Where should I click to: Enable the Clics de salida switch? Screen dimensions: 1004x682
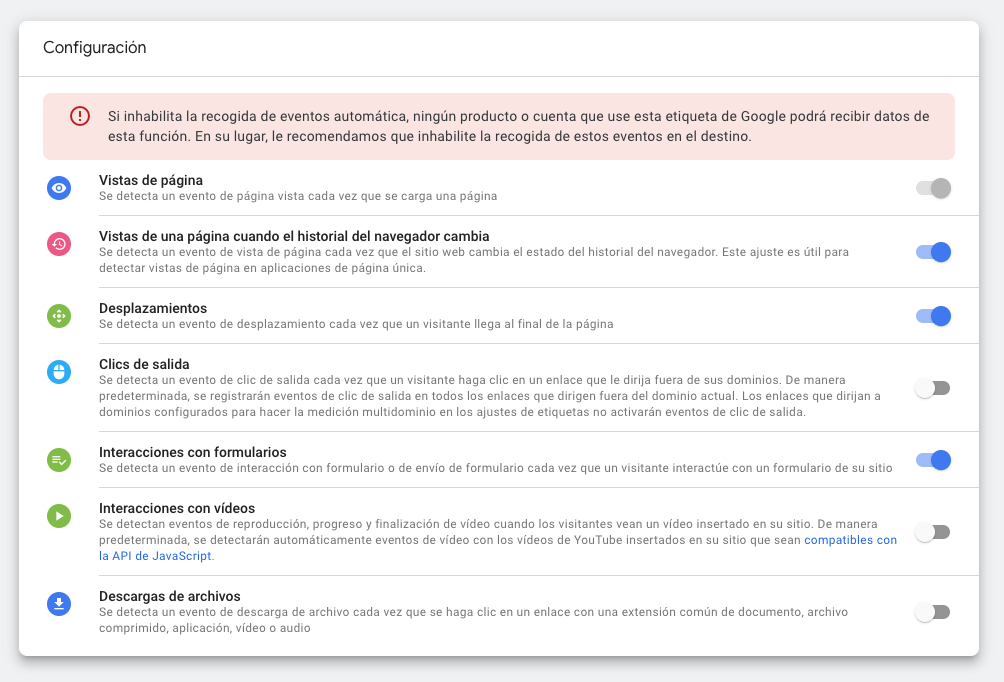[933, 388]
